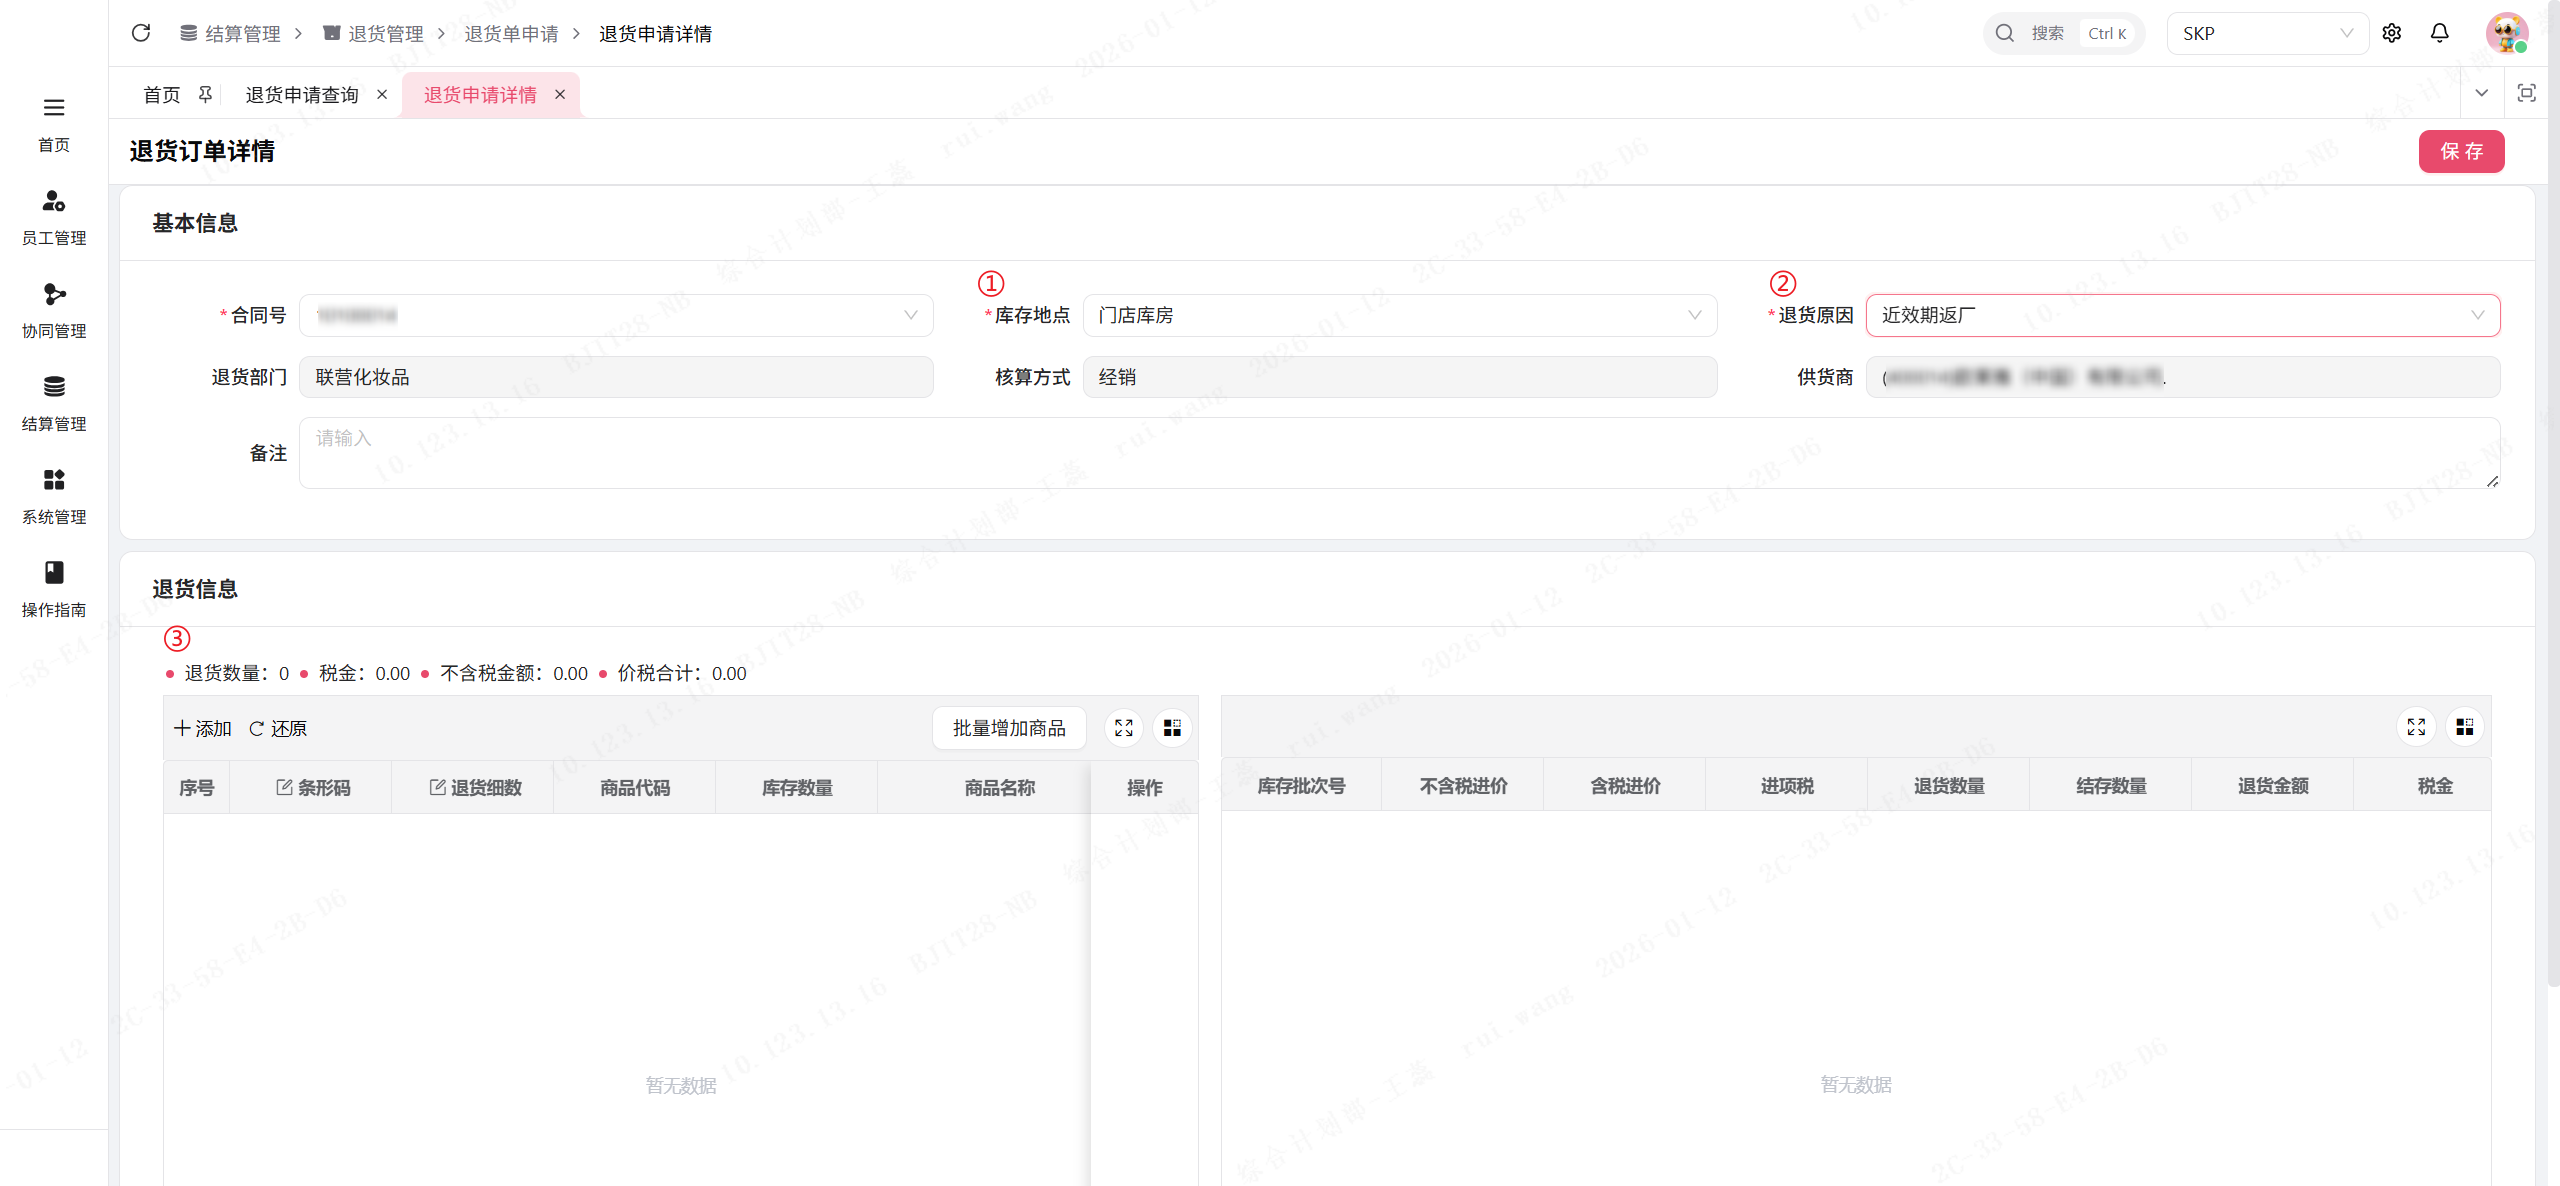The image size is (2560, 1186).
Task: Click the refresh icon in top bar
Action: point(141,33)
